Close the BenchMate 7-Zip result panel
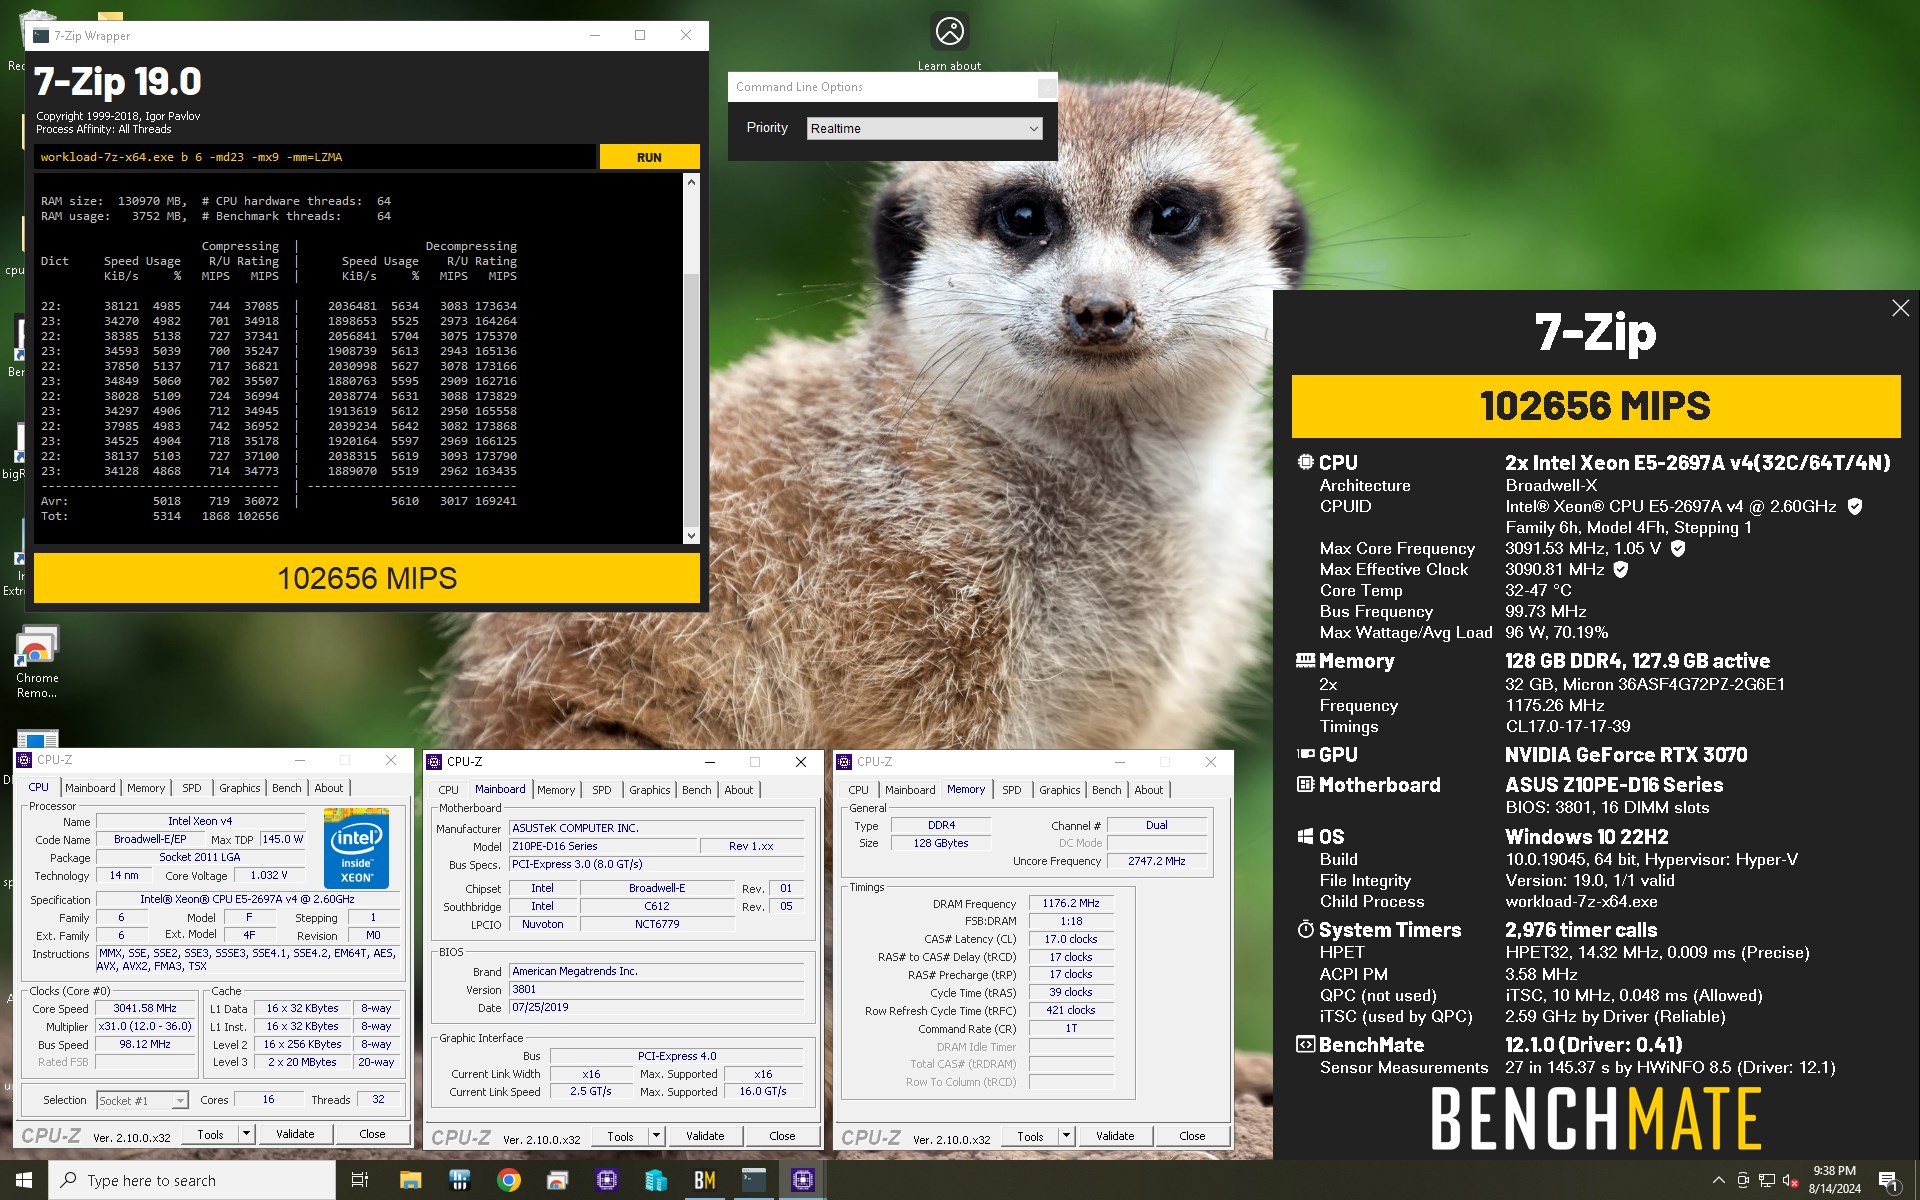This screenshot has width=1920, height=1200. coord(1900,309)
